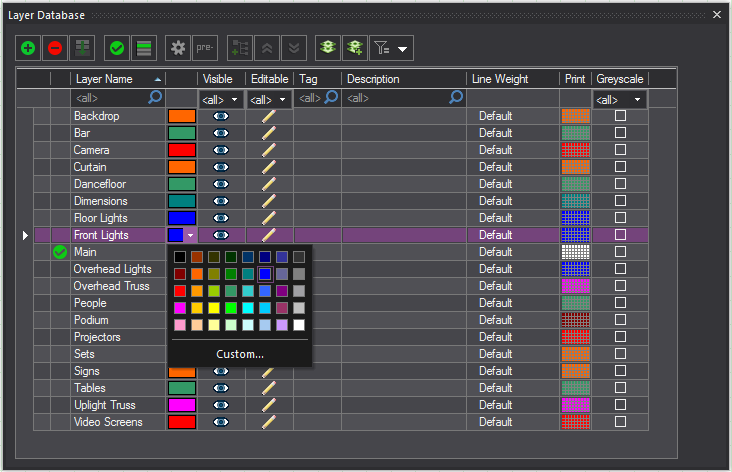Click the Line Weight column header

[x=513, y=79]
